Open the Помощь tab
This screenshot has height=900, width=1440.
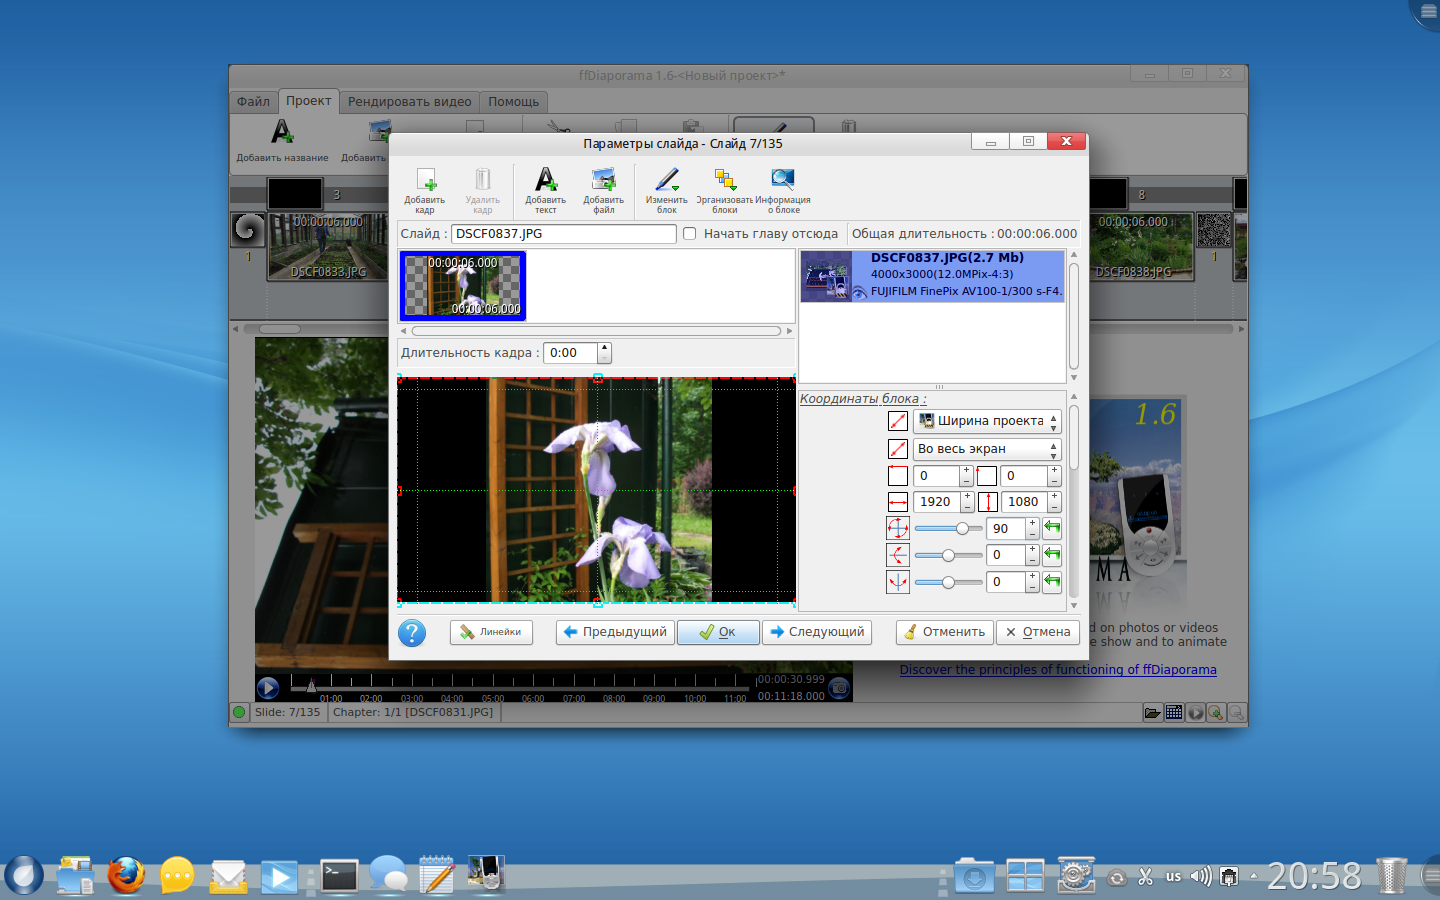point(513,102)
